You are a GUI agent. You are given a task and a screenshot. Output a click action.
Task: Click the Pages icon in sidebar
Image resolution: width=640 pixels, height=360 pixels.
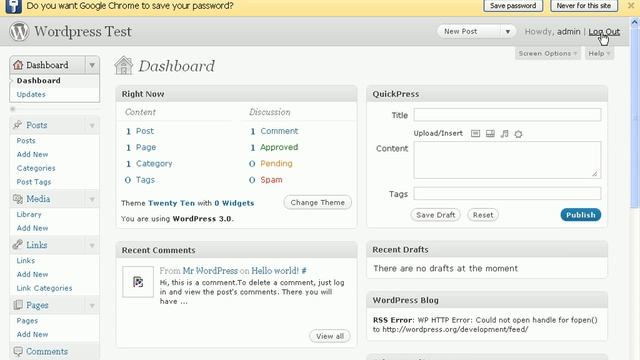click(18, 305)
